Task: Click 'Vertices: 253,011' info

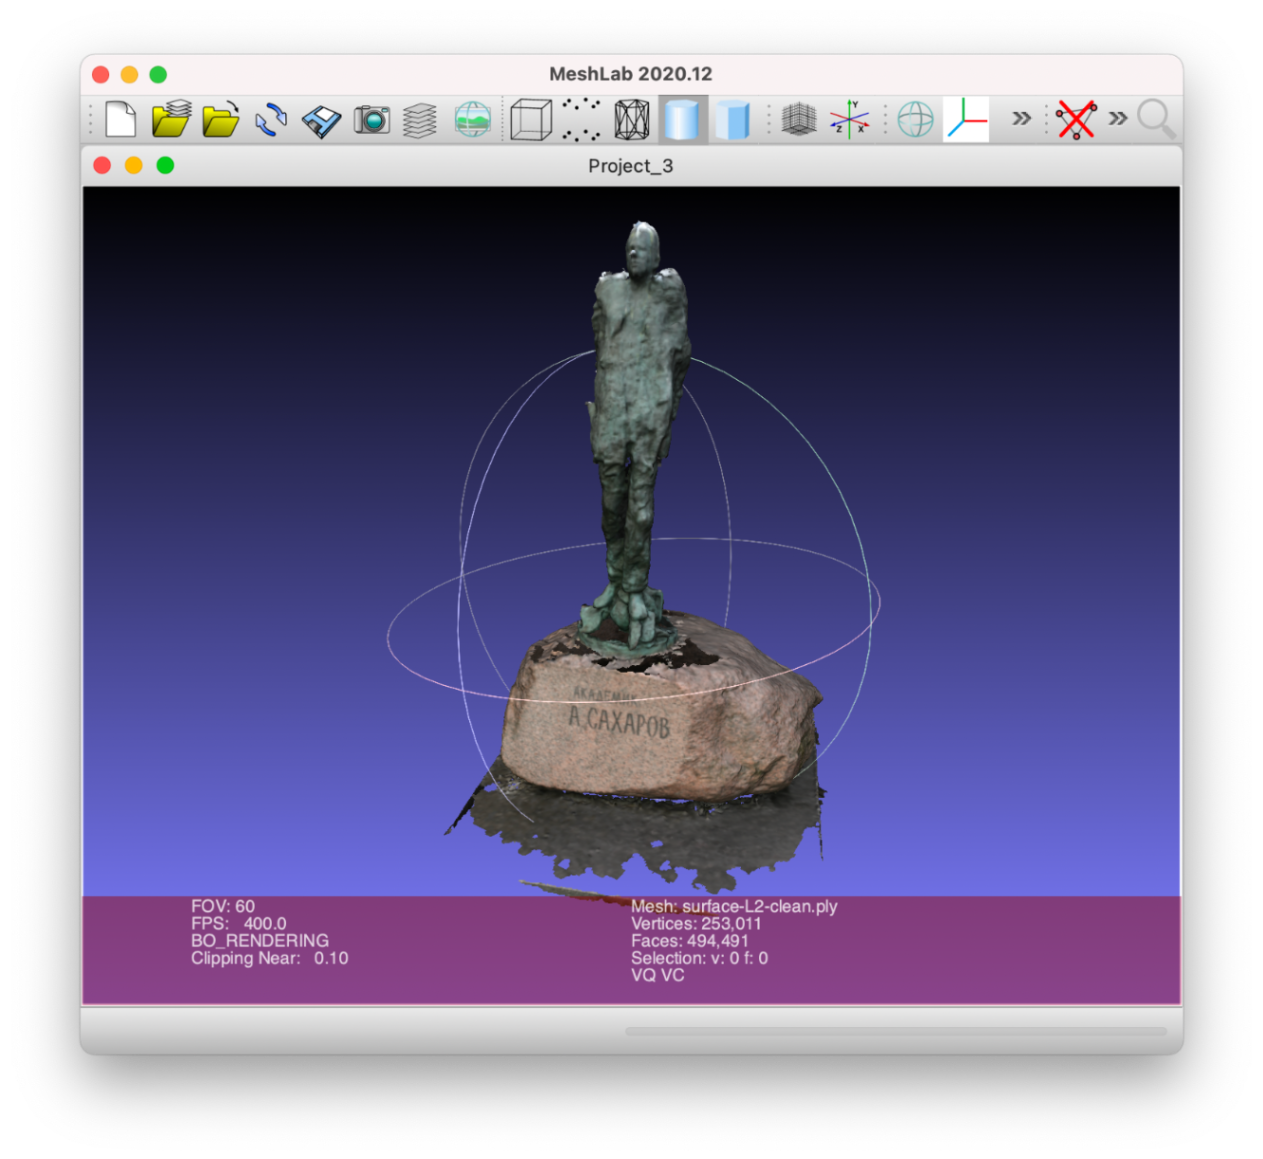Action: (x=696, y=924)
